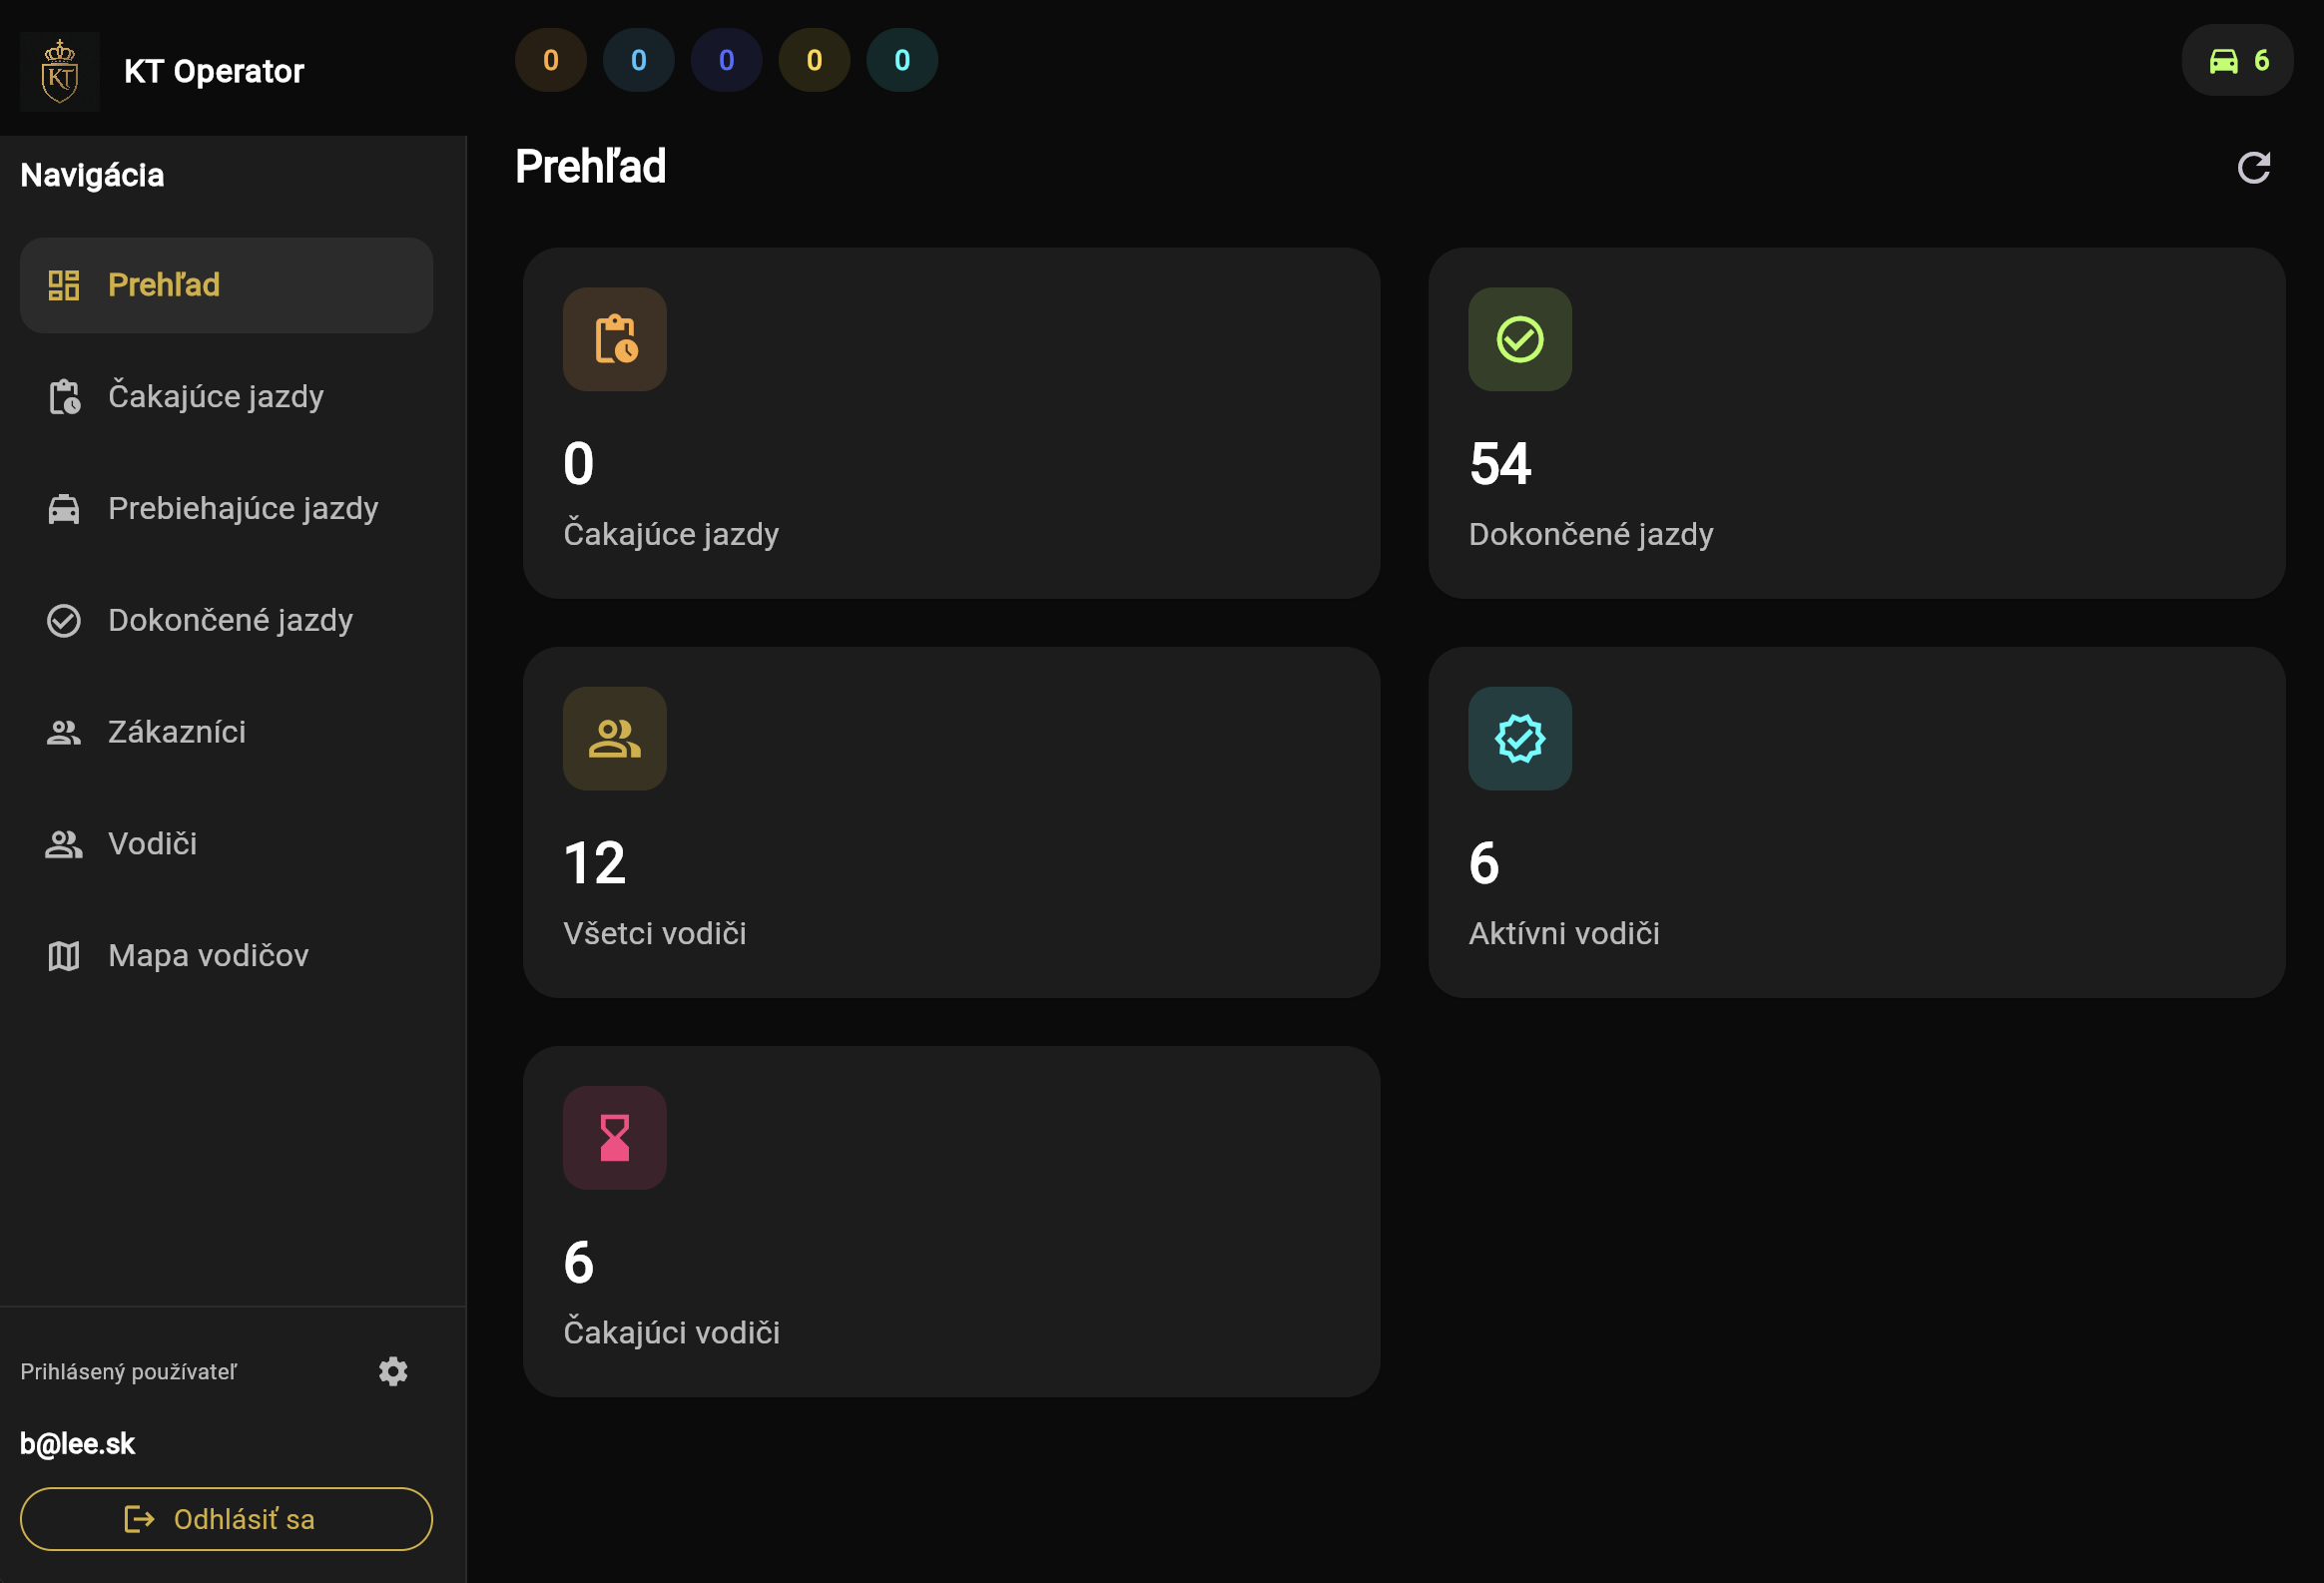
Task: Open Mapa vodičov via map icon
Action: (63, 955)
